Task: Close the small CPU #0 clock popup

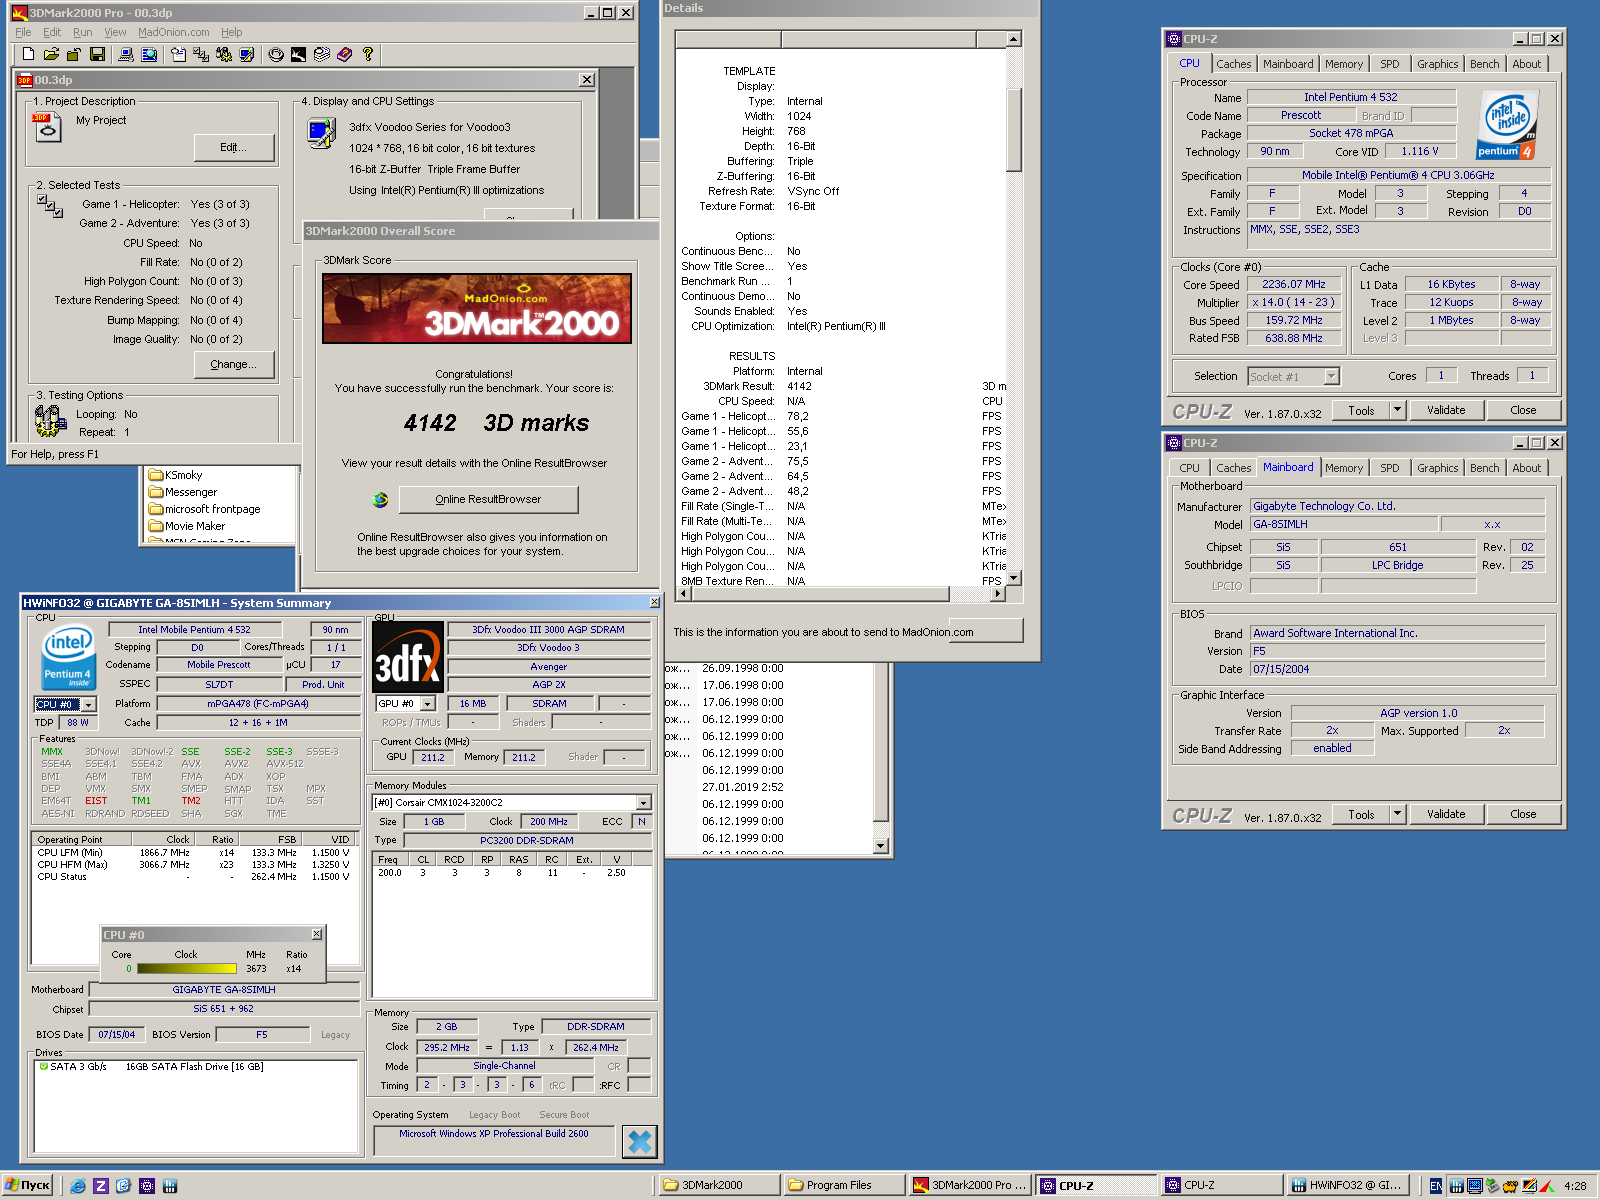Action: pos(317,934)
